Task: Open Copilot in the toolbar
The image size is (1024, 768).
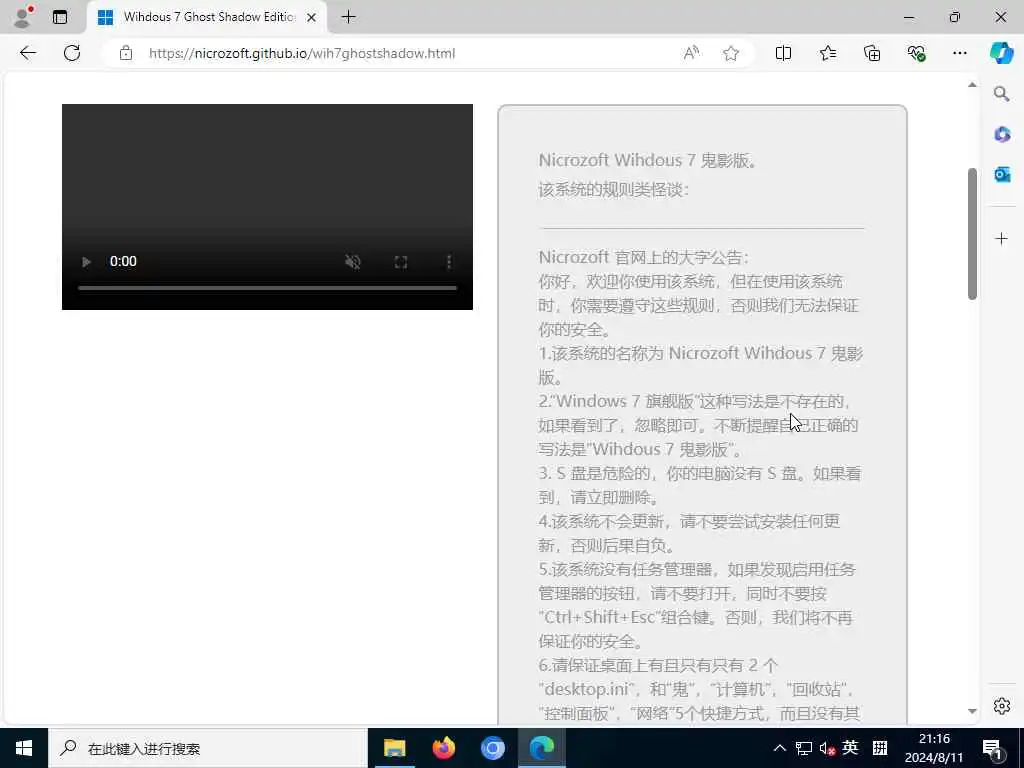Action: coord(1001,53)
